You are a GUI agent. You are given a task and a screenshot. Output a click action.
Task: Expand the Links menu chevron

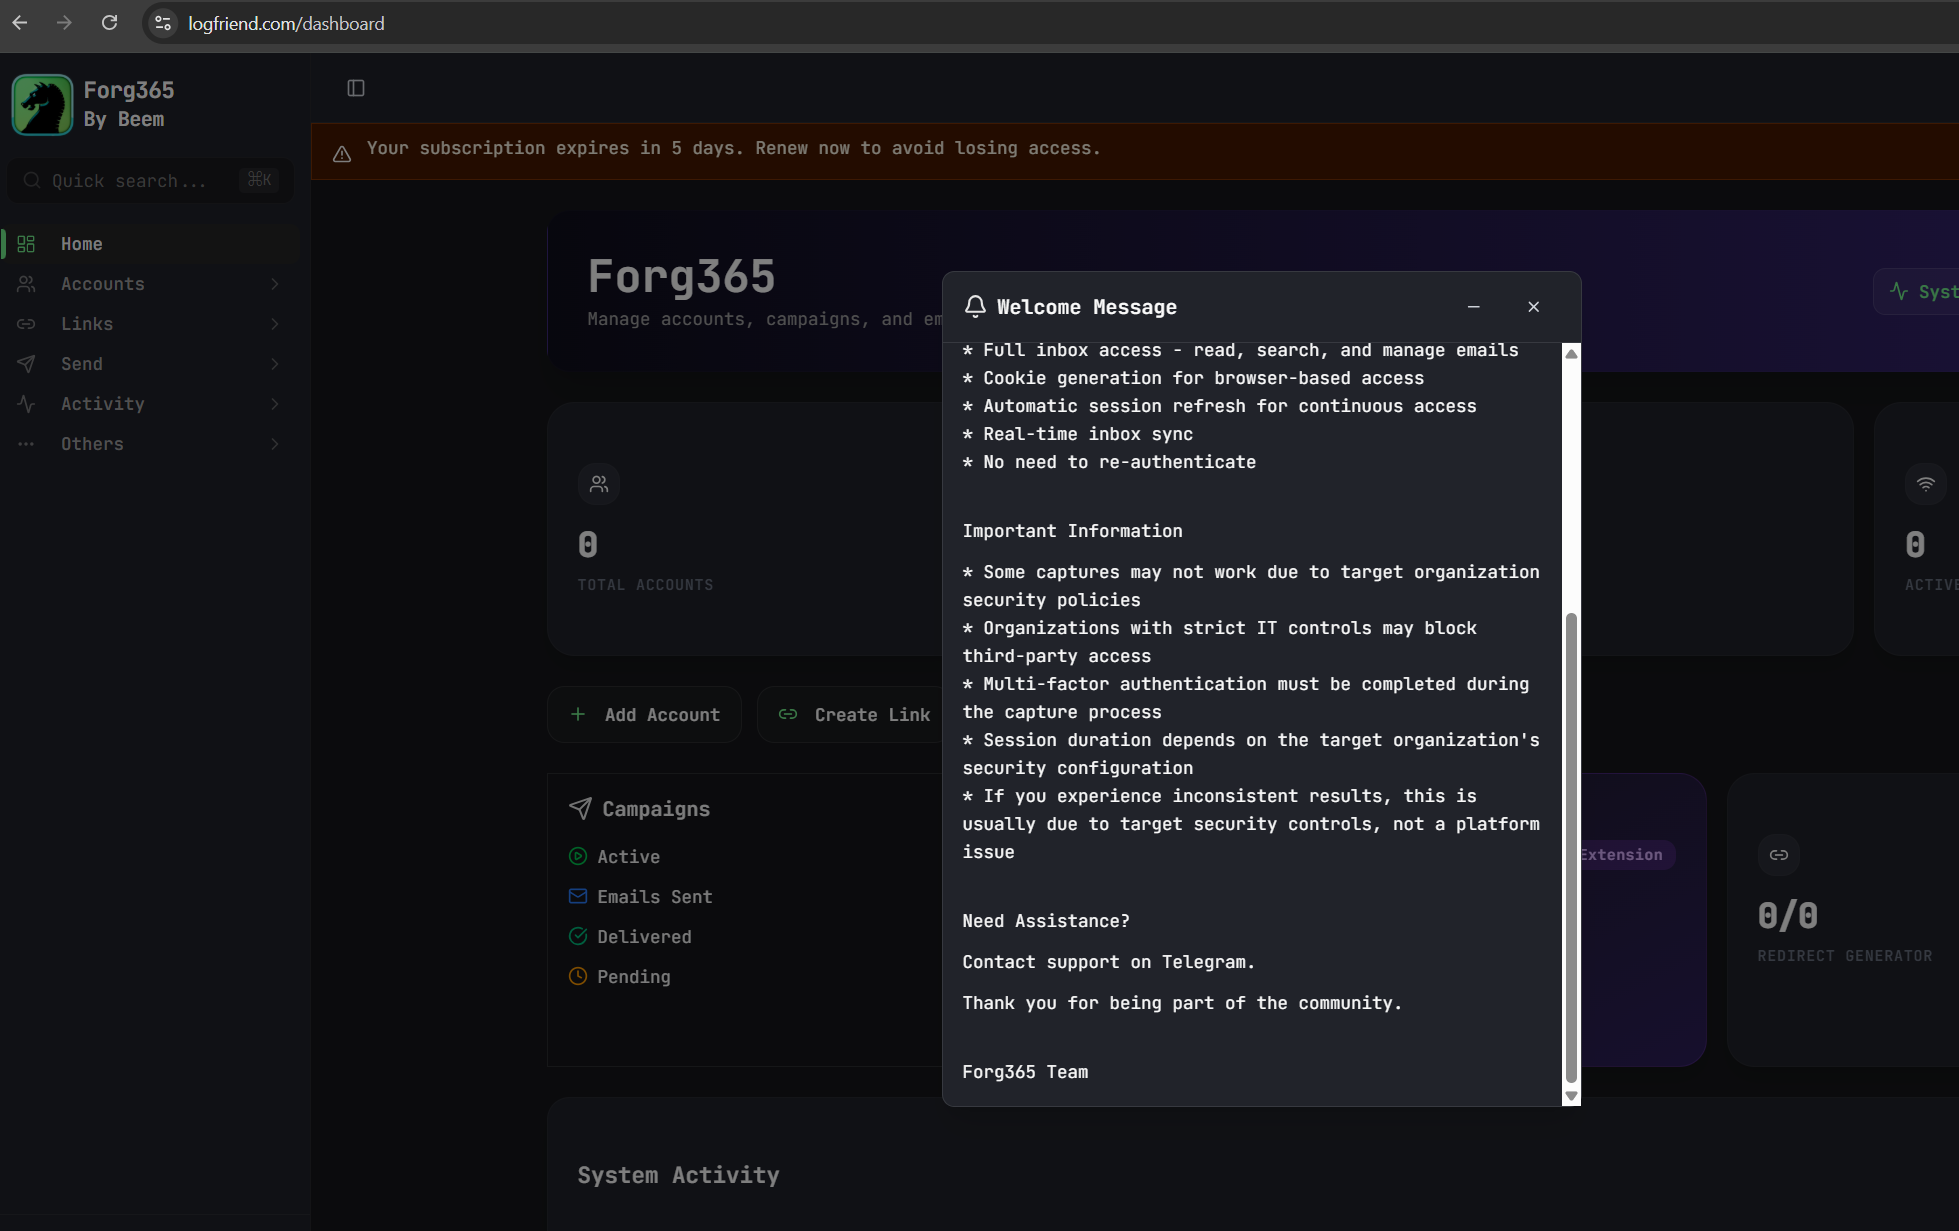[x=274, y=324]
